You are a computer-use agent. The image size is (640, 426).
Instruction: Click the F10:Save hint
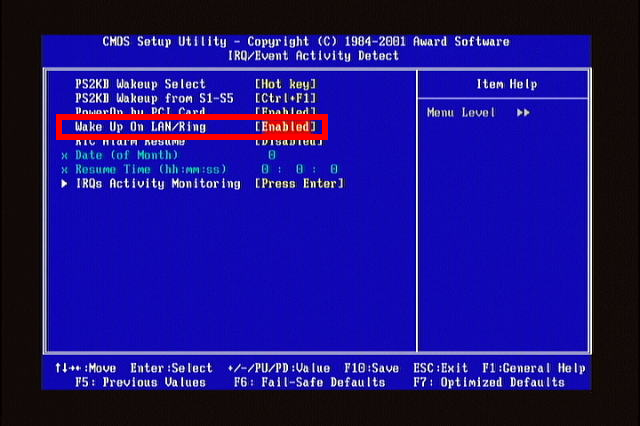tap(371, 368)
